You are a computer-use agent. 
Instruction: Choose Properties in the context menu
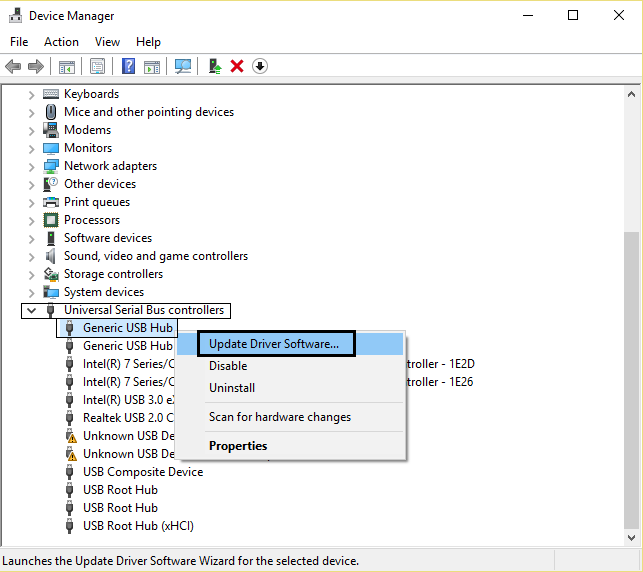(238, 446)
